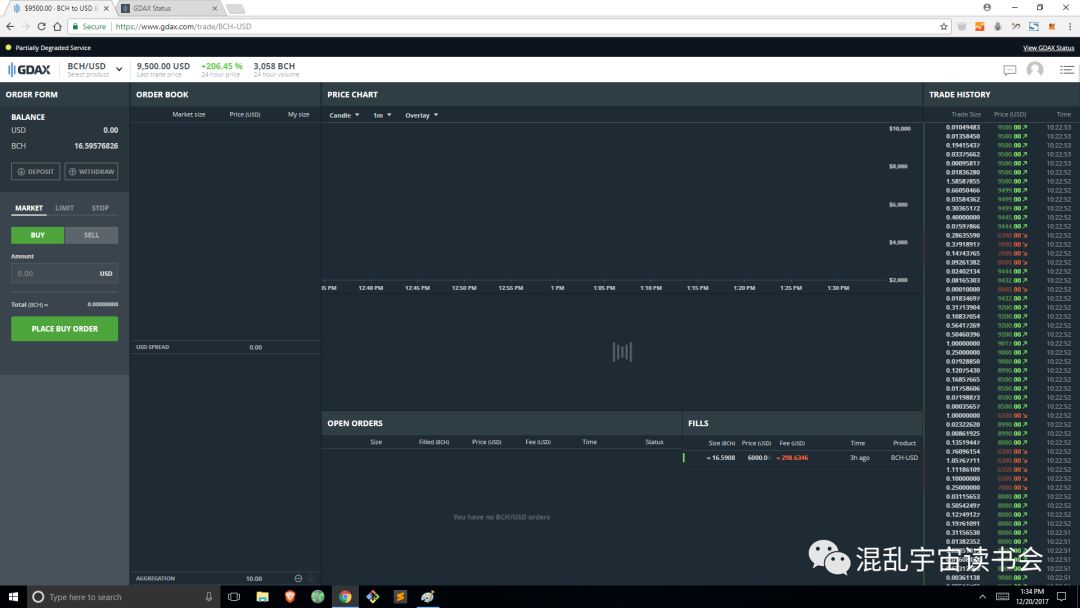This screenshot has width=1080, height=608.
Task: Click the 9,500.00 USD last trade price
Action: tap(163, 66)
